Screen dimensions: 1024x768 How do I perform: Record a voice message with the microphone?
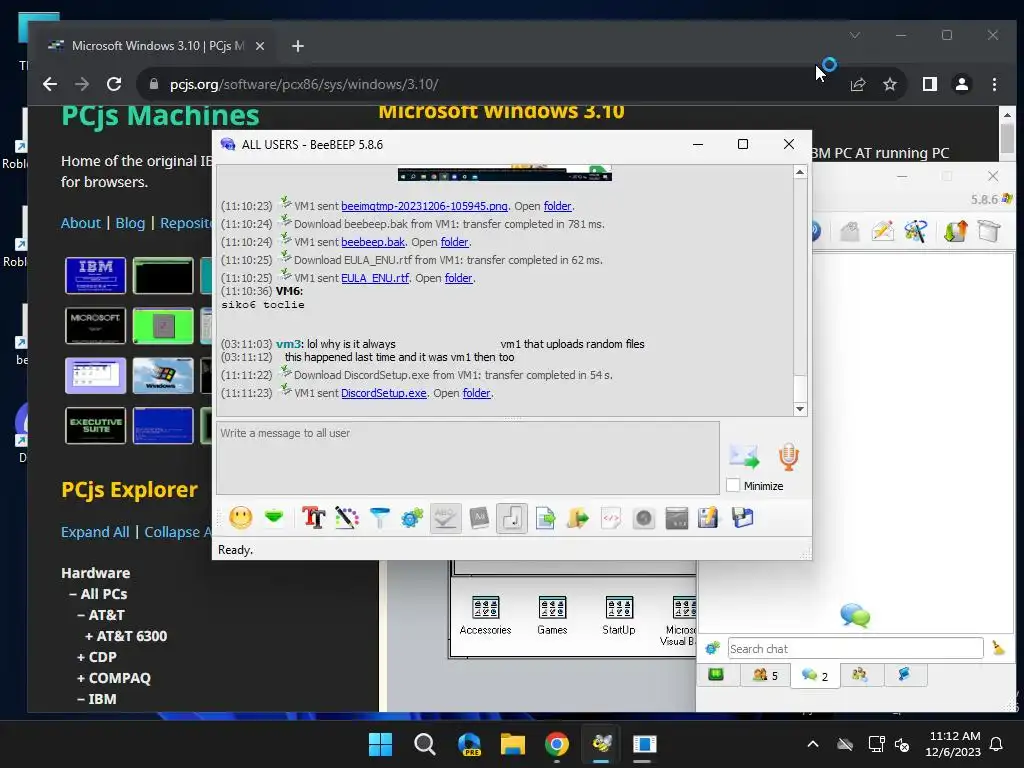coord(788,456)
